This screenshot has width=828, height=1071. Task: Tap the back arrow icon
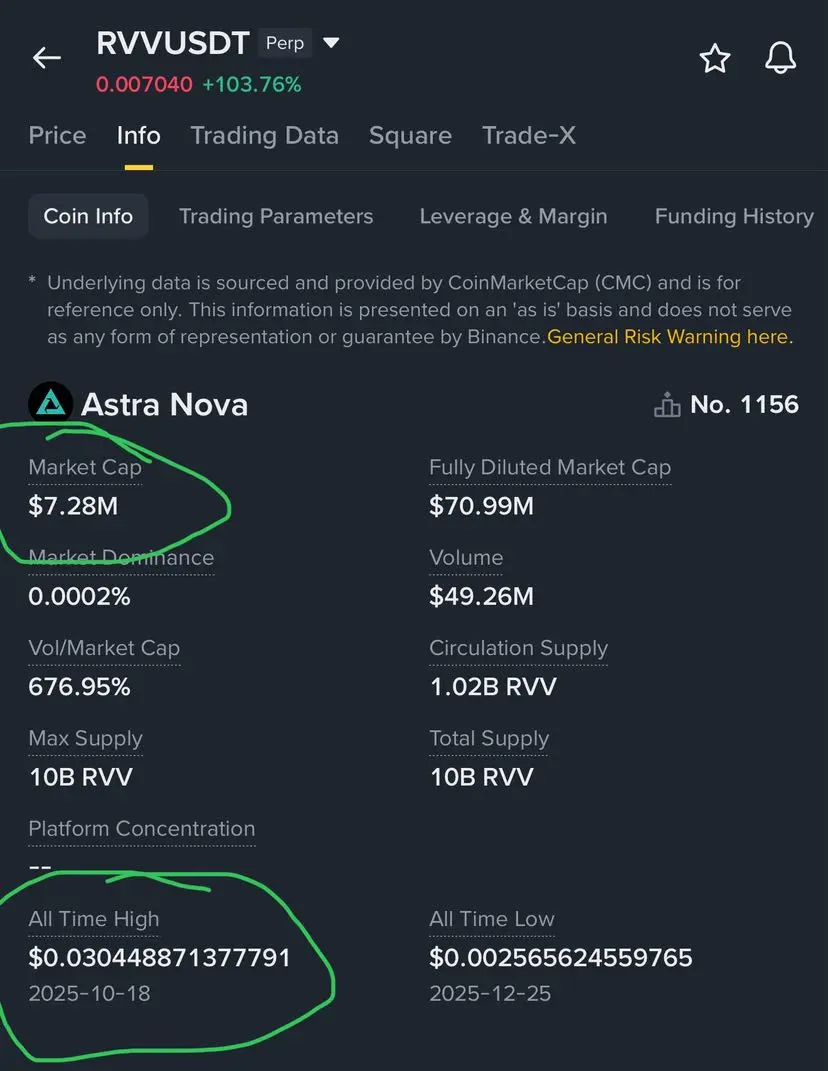(x=47, y=58)
